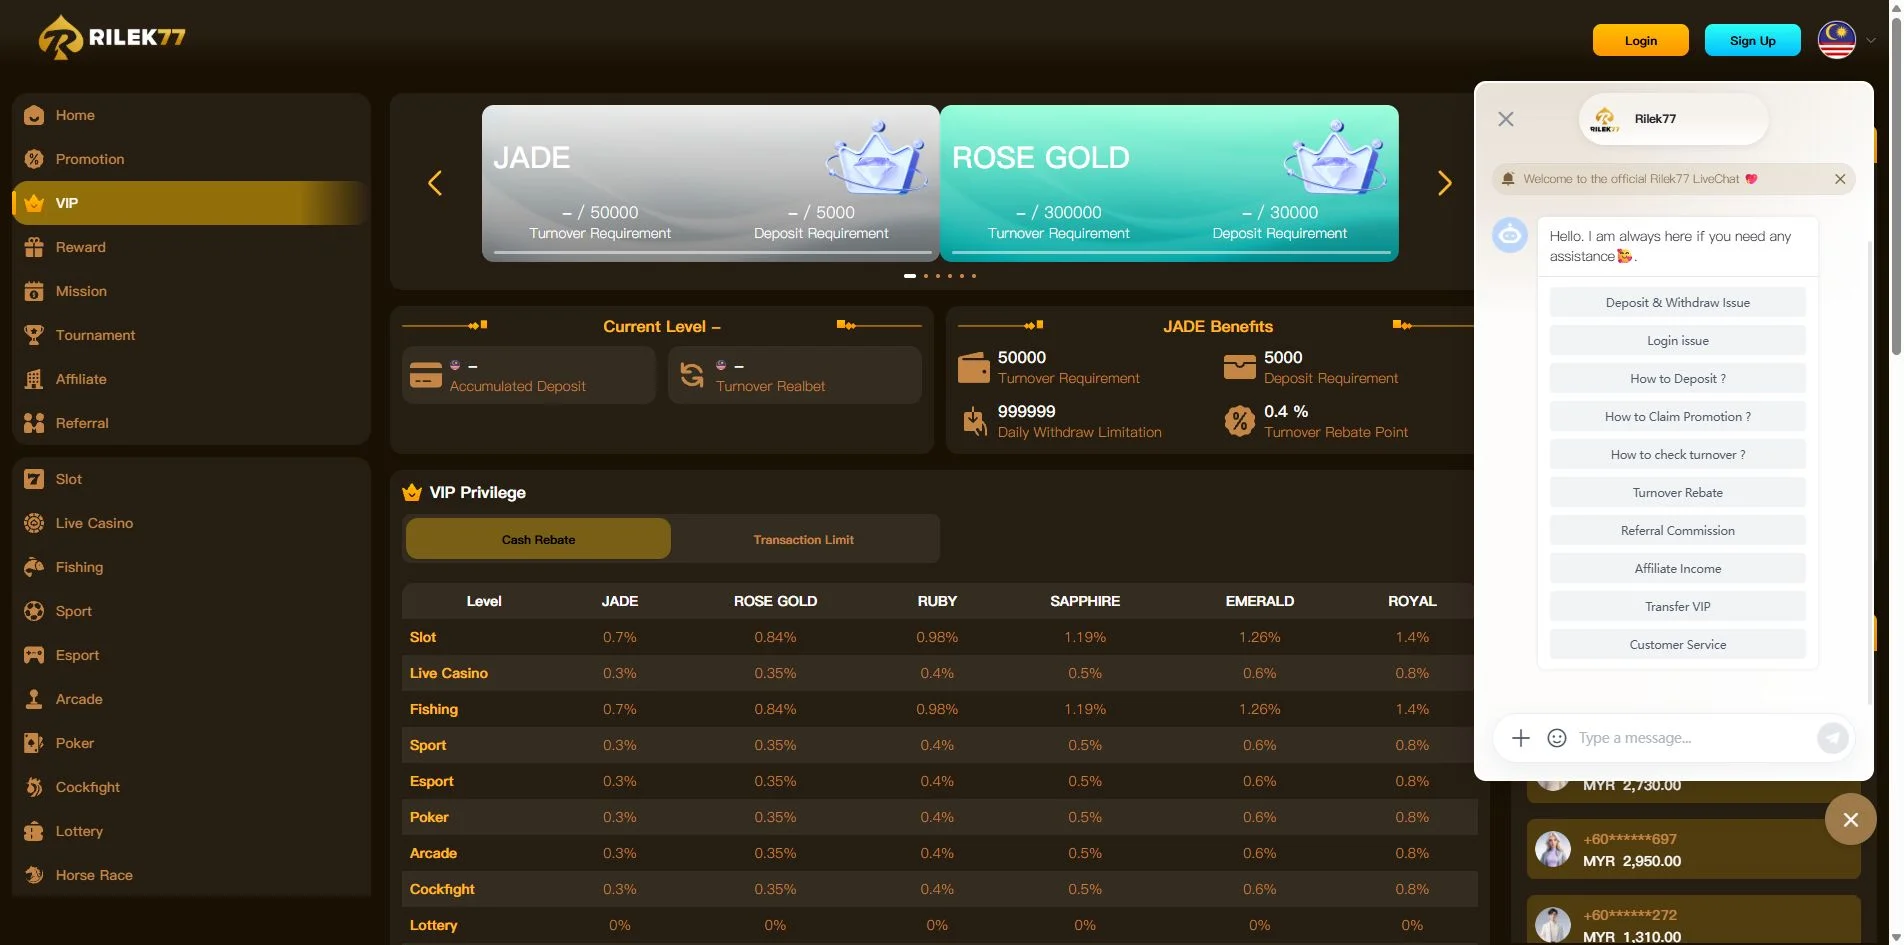Click the Poker cards icon
This screenshot has height=945, width=1904.
coord(34,743)
